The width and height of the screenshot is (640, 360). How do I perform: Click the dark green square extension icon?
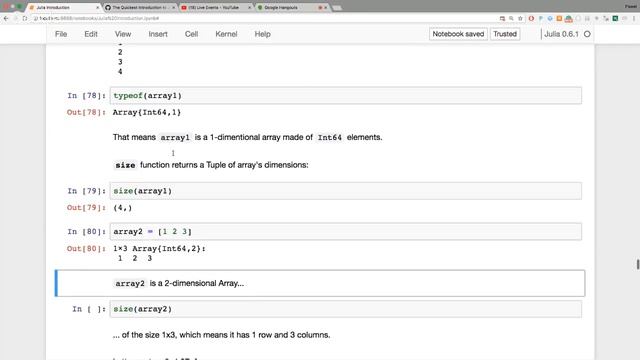pyautogui.click(x=615, y=18)
